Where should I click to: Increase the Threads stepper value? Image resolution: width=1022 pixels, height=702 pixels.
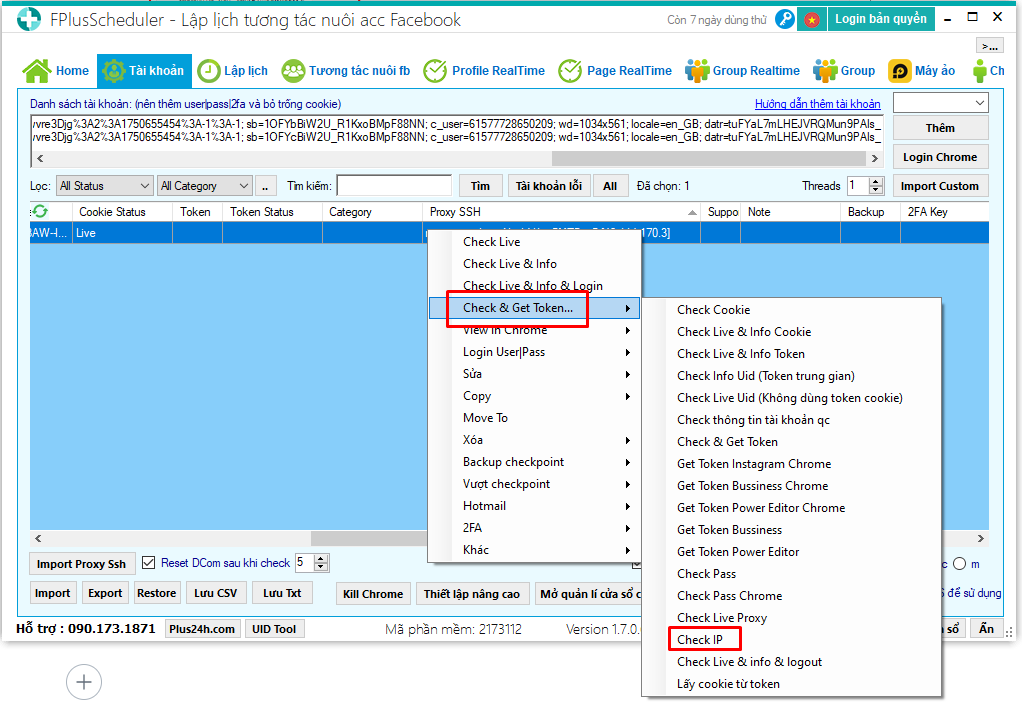coord(877,181)
